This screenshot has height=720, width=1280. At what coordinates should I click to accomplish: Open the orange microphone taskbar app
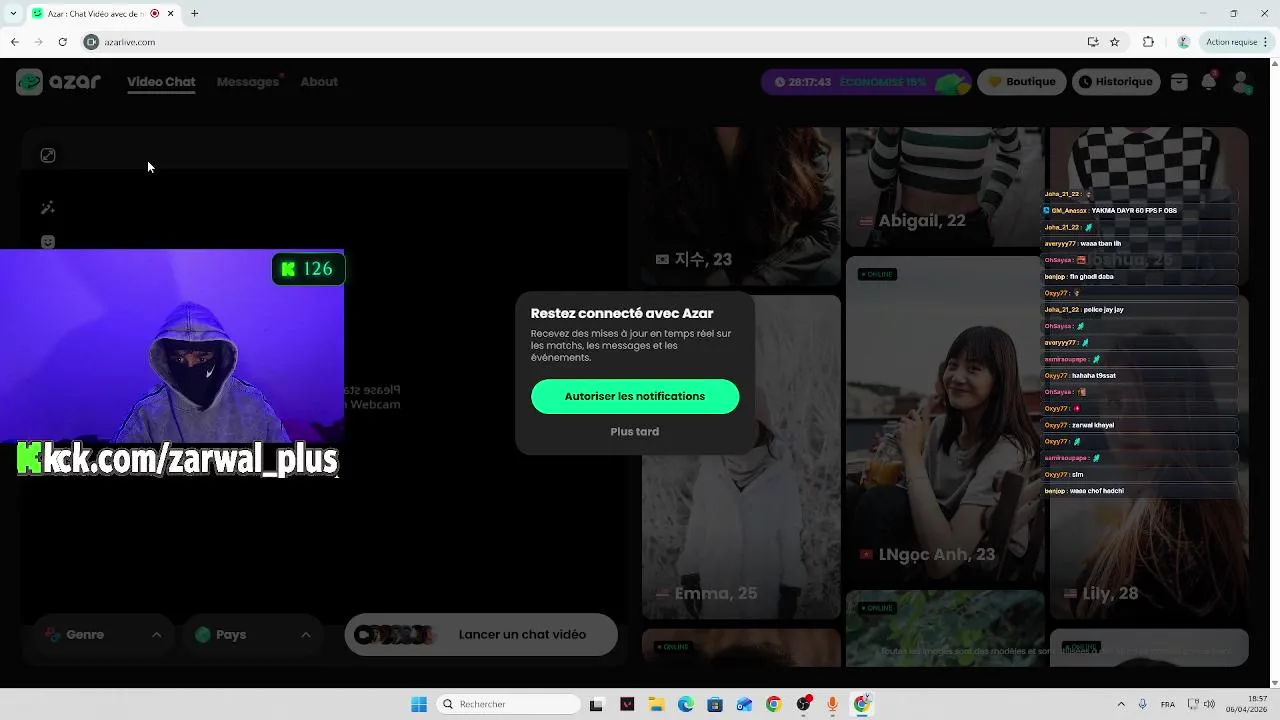coord(832,704)
